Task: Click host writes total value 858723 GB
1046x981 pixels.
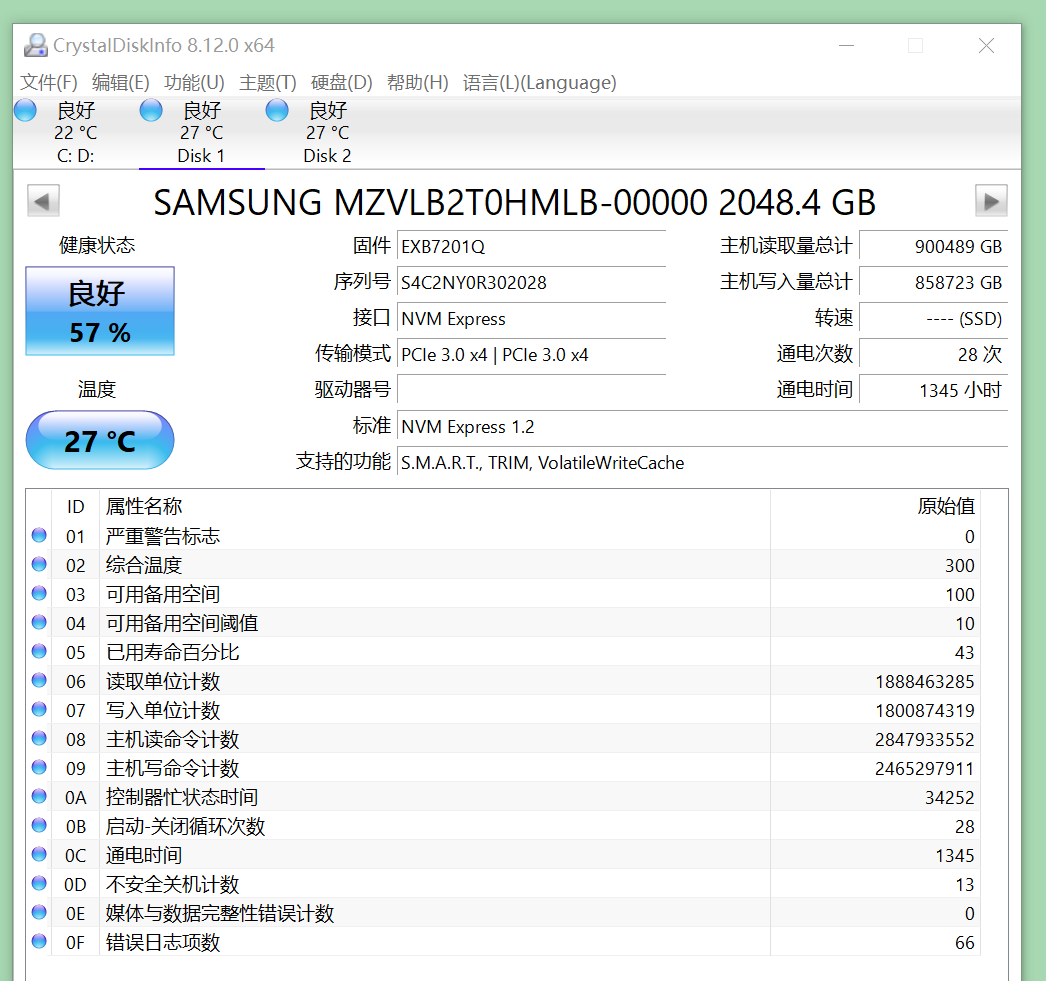Action: pyautogui.click(x=933, y=282)
